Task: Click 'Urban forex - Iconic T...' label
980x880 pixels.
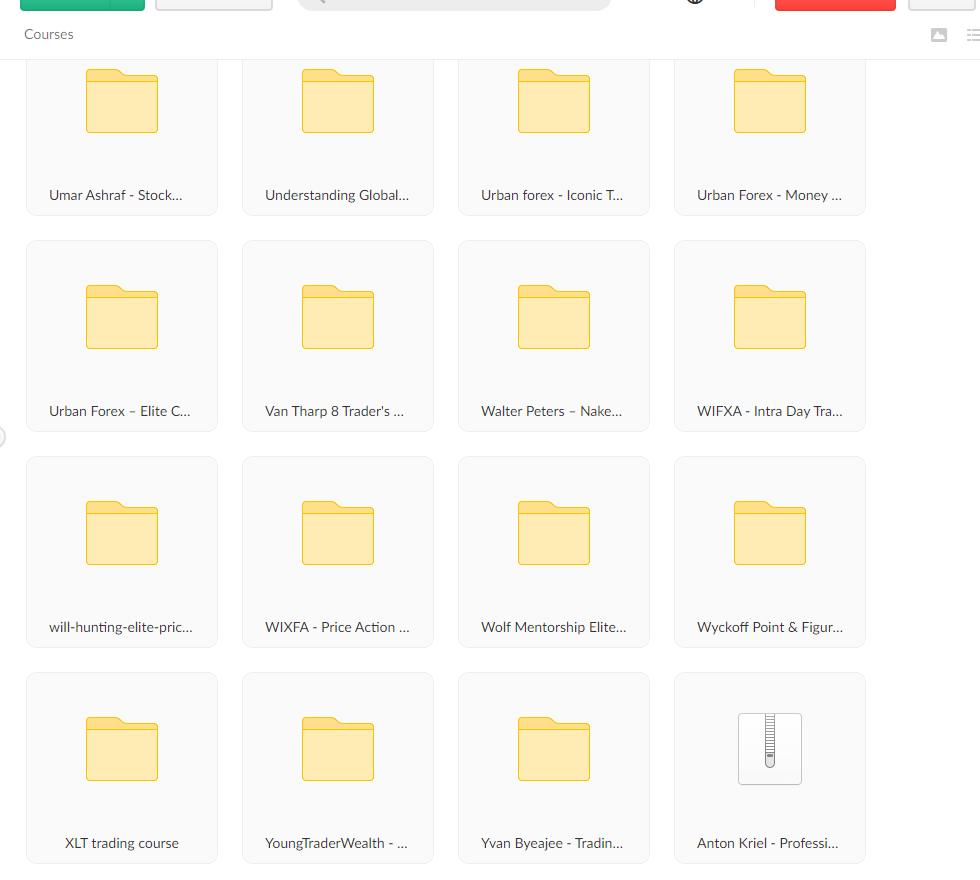Action: point(552,195)
